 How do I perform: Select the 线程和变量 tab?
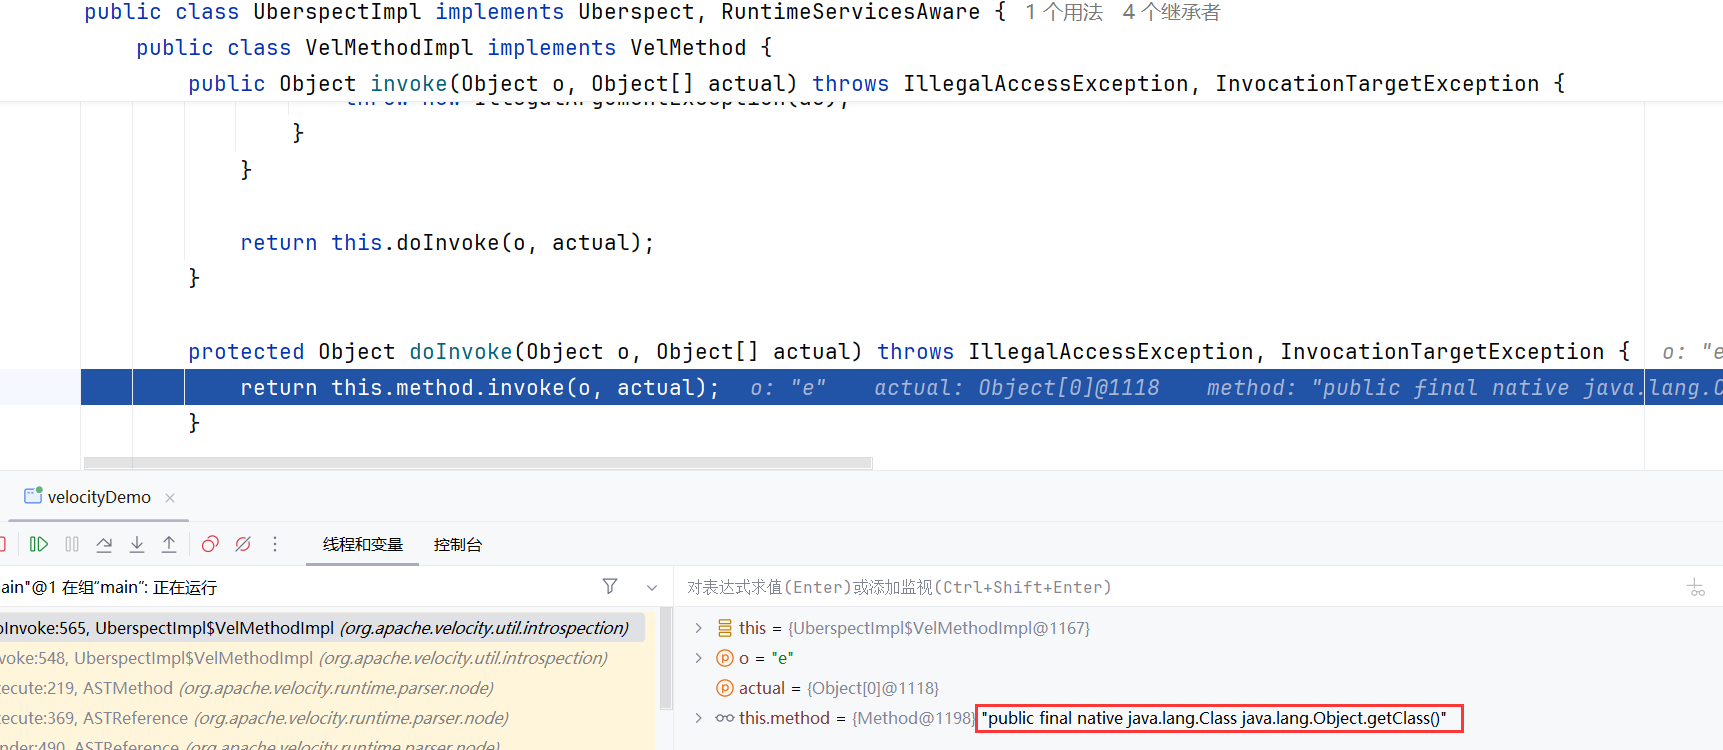click(362, 545)
